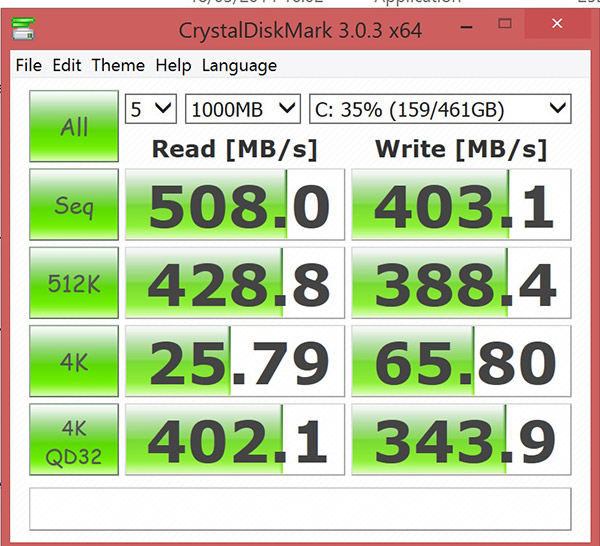Click the 512K read result 428.8

235,283
